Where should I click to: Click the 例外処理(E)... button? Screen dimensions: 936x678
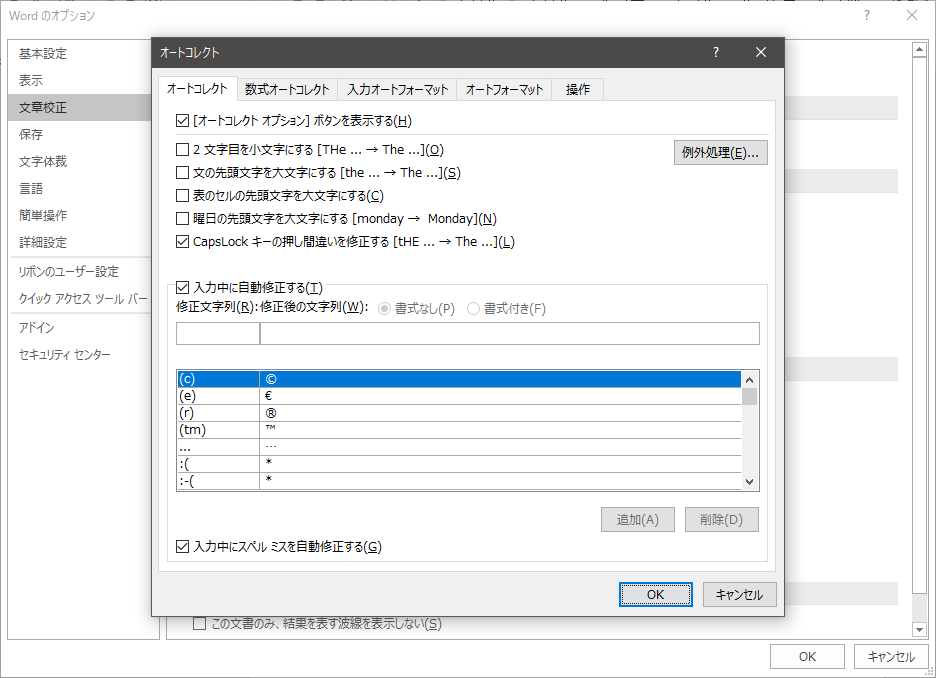pyautogui.click(x=721, y=153)
